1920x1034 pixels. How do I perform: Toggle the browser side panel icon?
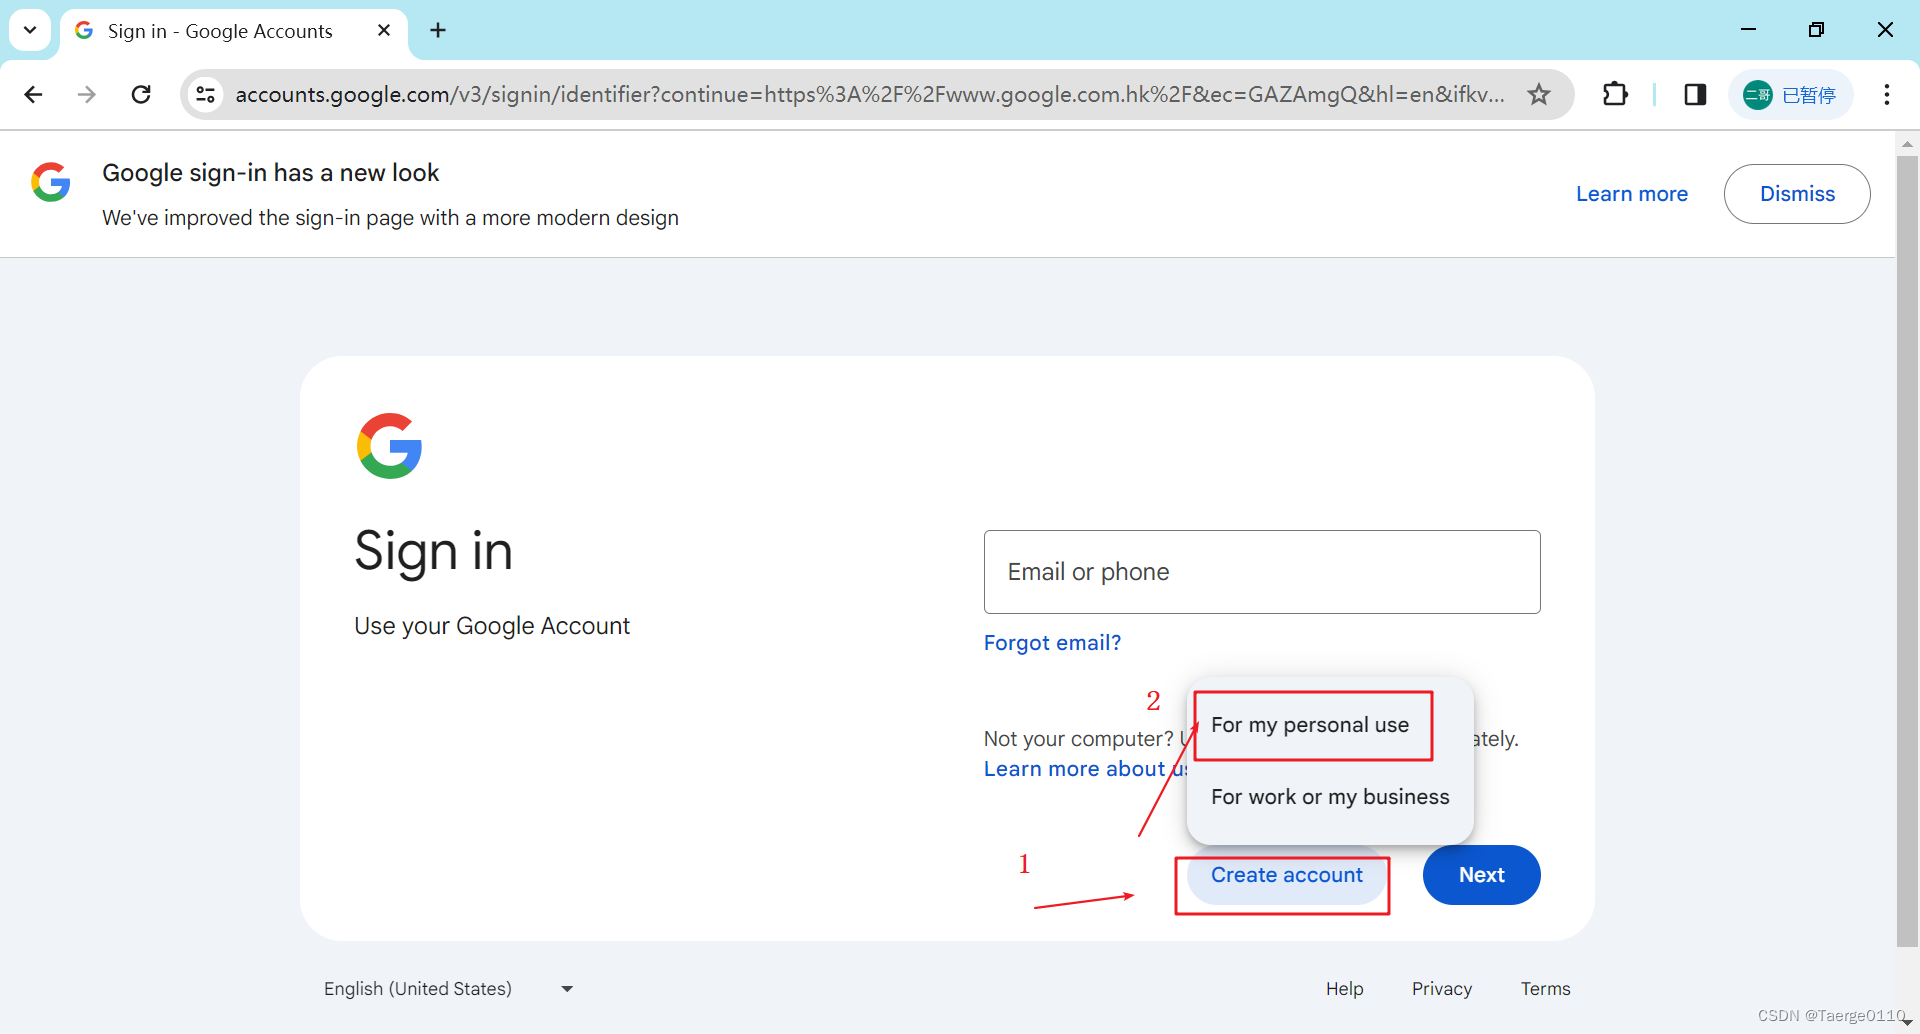pyautogui.click(x=1695, y=94)
